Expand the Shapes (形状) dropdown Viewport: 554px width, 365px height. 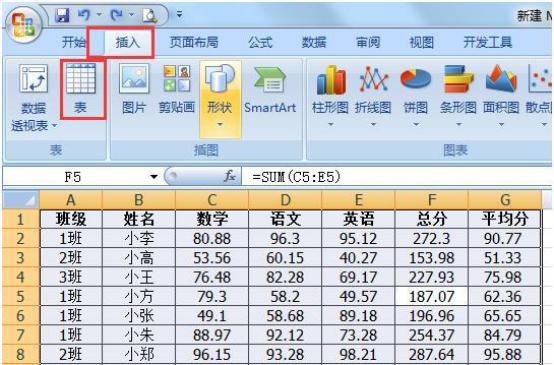tap(220, 125)
